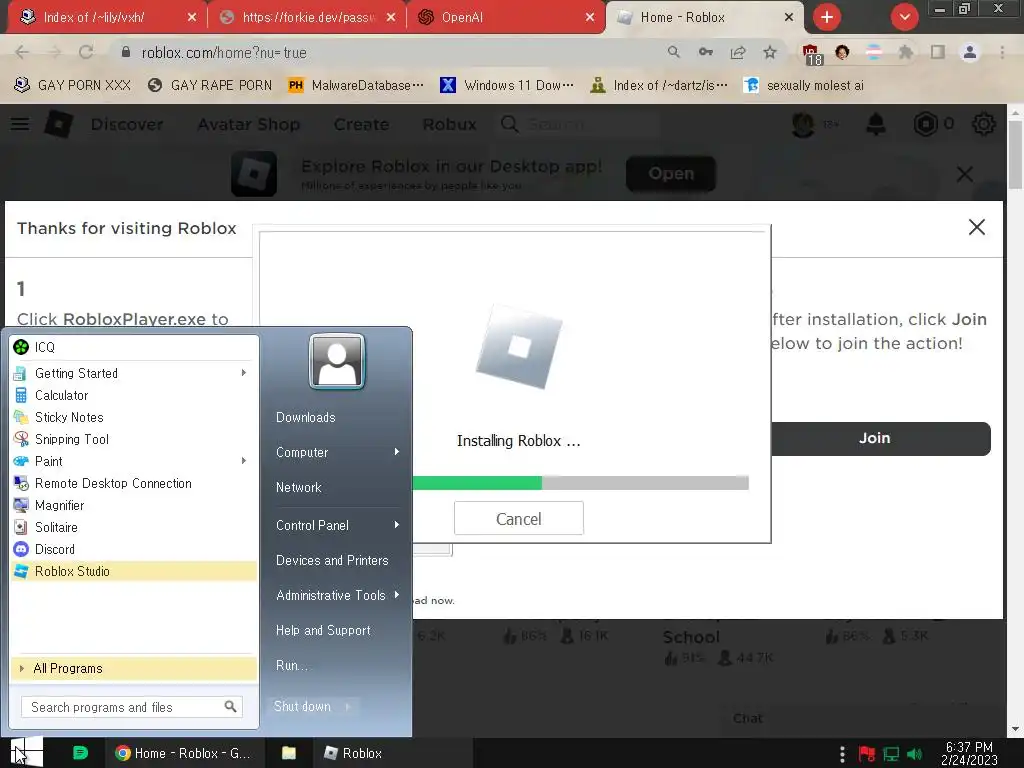Click the browser address bar URL
Screen dimensions: 1024x768
[x=224, y=53]
